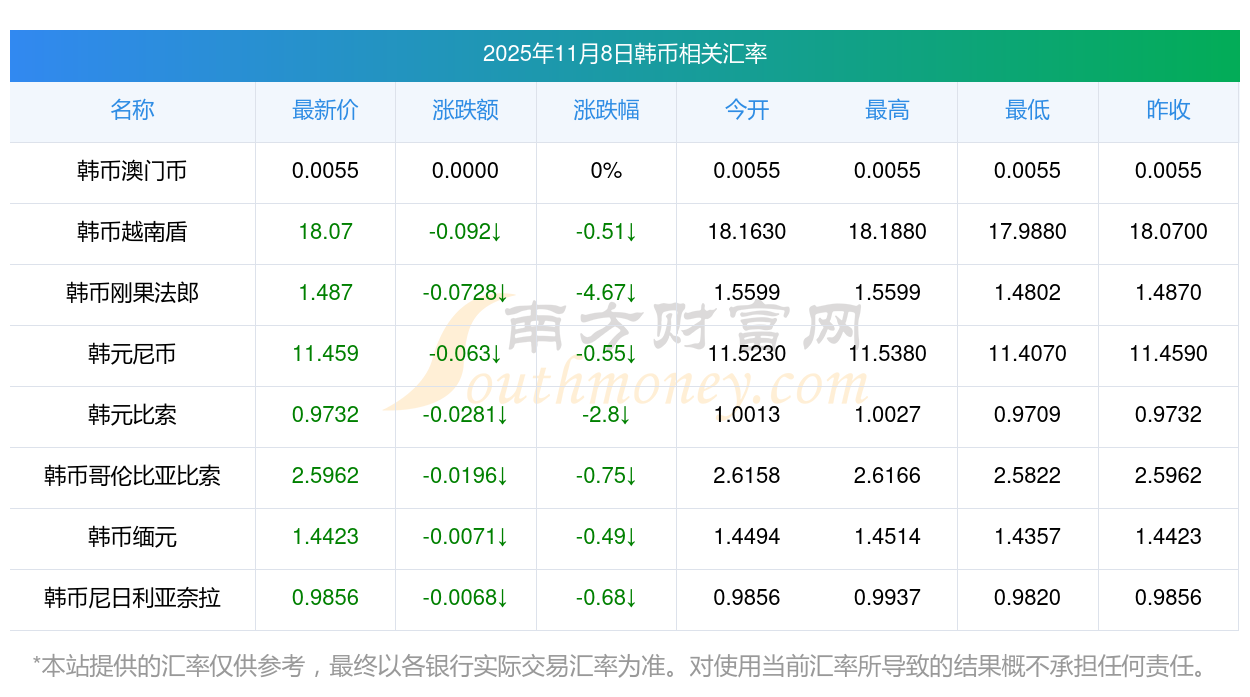
Task: Click the -4.67↓ change percentage
Action: [x=606, y=293]
